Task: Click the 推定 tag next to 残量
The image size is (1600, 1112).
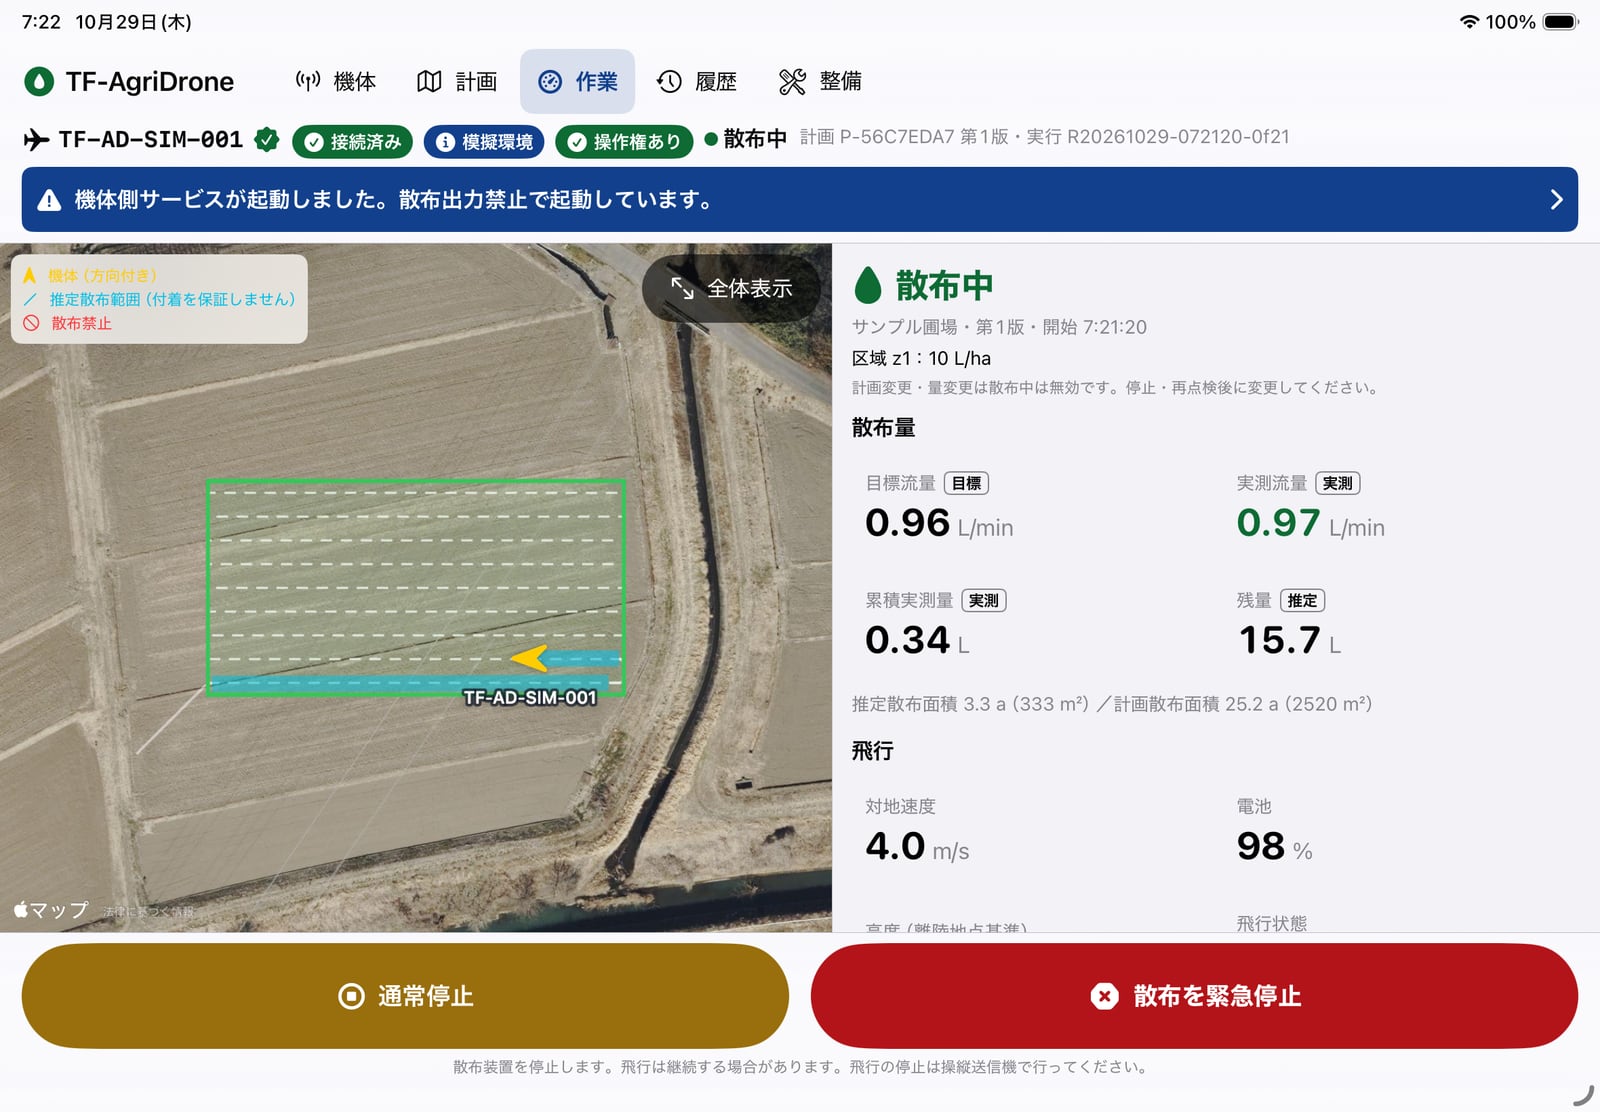Action: click(x=1302, y=600)
